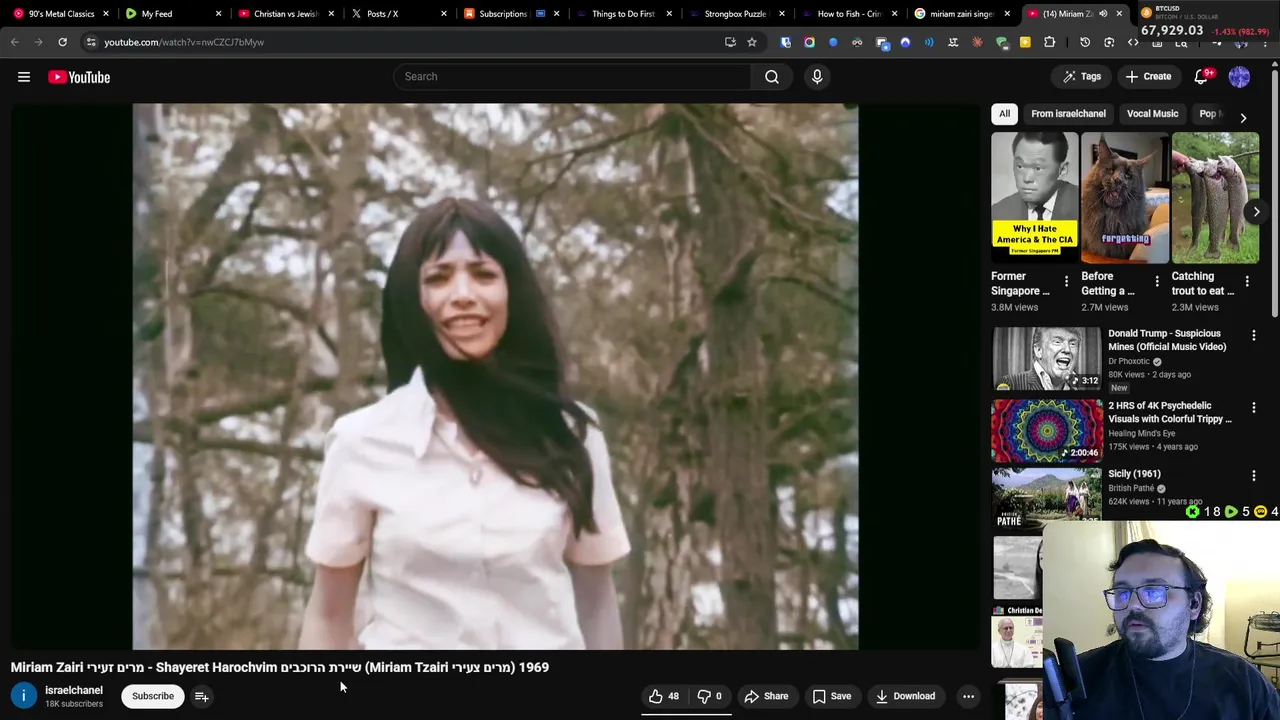Subscribe to israelchanel
Screen dimensions: 1280x720
click(x=153, y=696)
